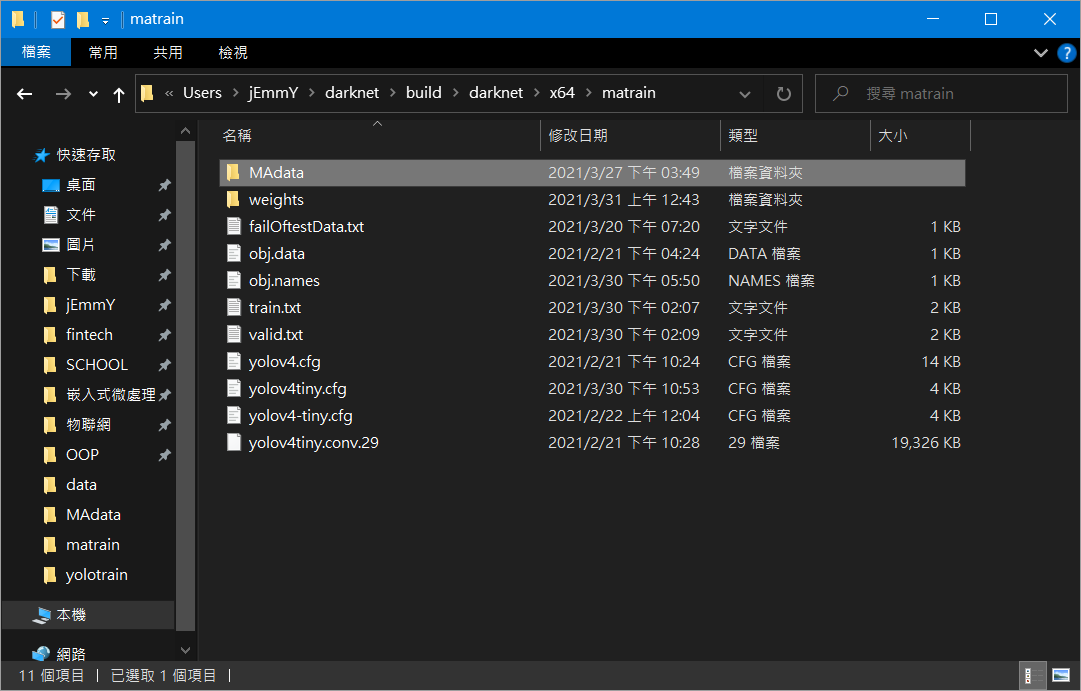This screenshot has height=691, width=1081.
Task: Click the Users breadcrumb segment
Action: [202, 93]
